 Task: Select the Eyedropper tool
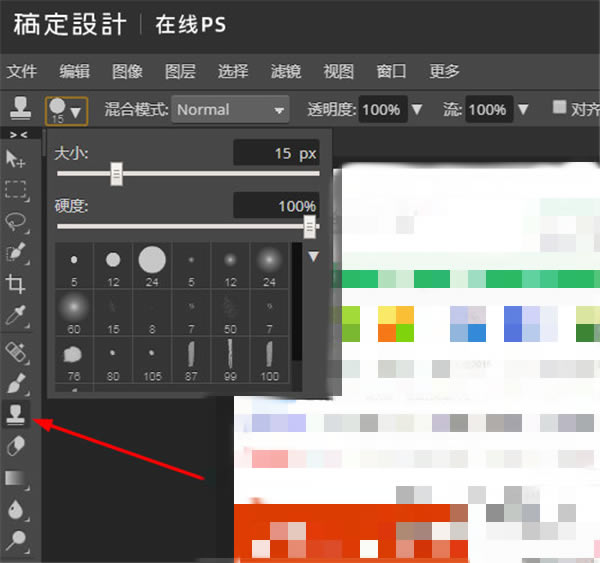16,316
